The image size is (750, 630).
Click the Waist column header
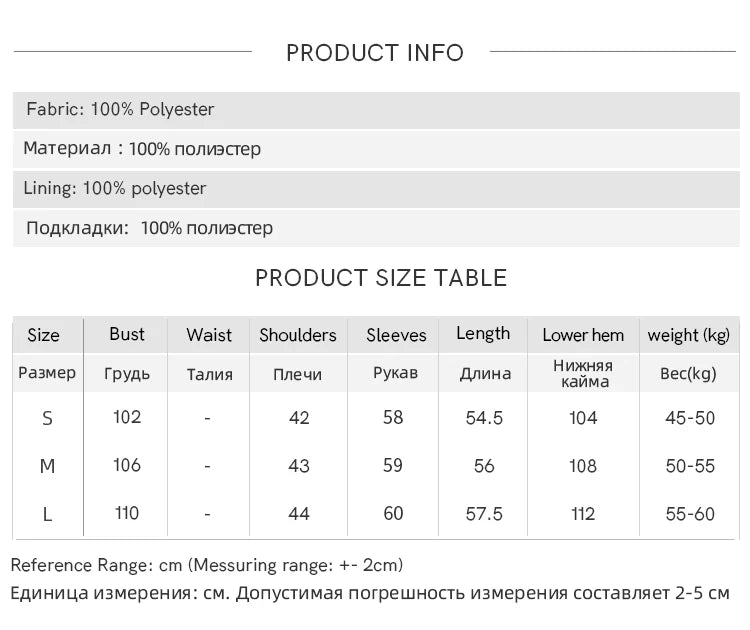[209, 335]
